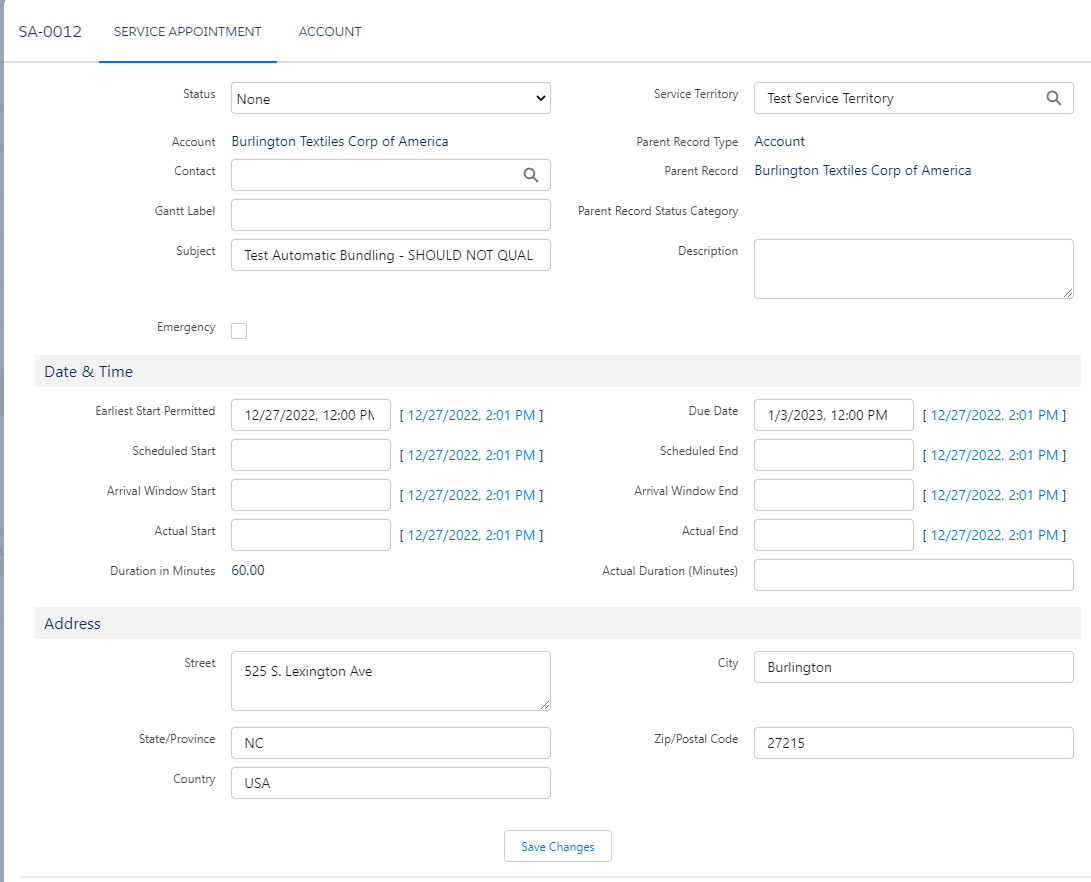The width and height of the screenshot is (1091, 882).
Task: Switch to the ACCOUNT tab
Action: pyautogui.click(x=330, y=31)
